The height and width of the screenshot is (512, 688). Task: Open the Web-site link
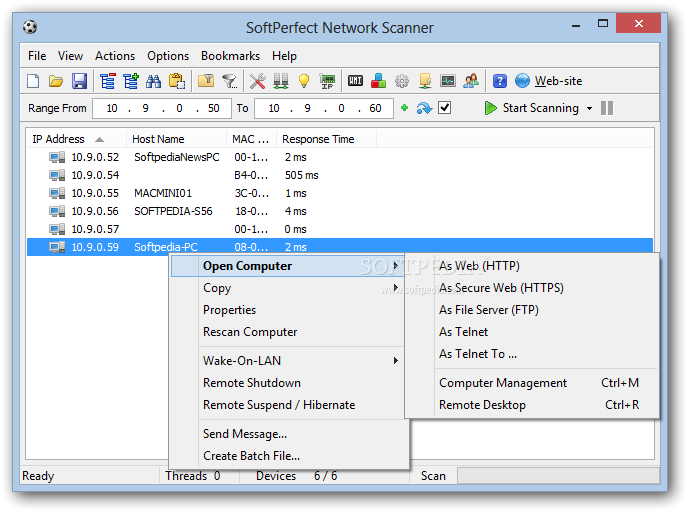(x=558, y=81)
